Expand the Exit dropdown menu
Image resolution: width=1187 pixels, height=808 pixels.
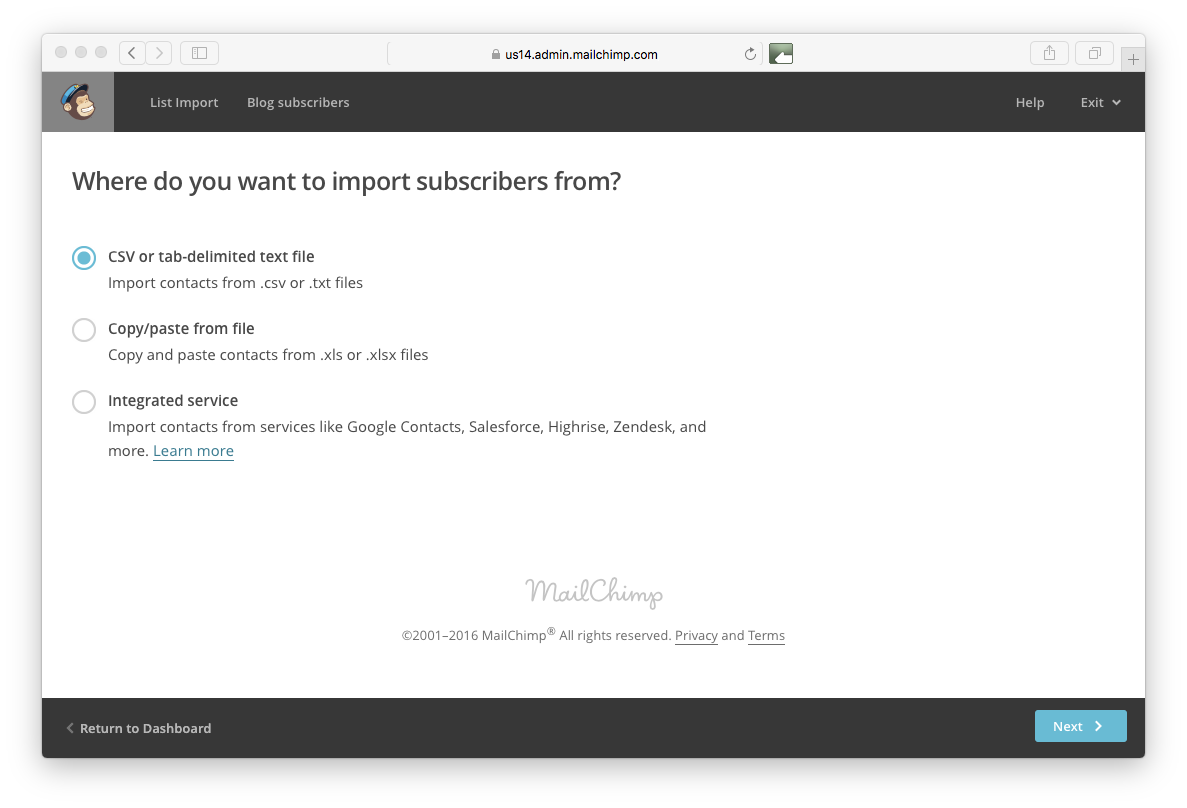point(1100,102)
